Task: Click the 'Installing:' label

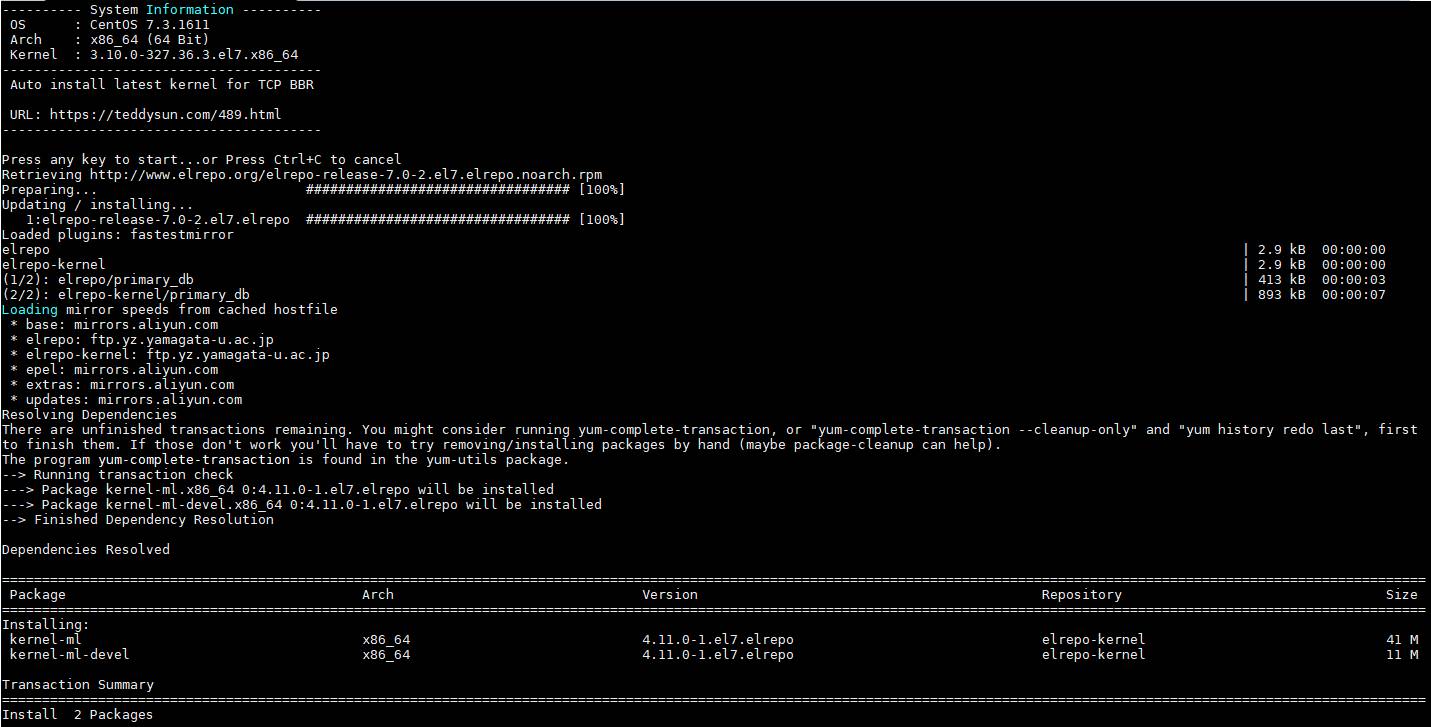Action: pyautogui.click(x=46, y=625)
